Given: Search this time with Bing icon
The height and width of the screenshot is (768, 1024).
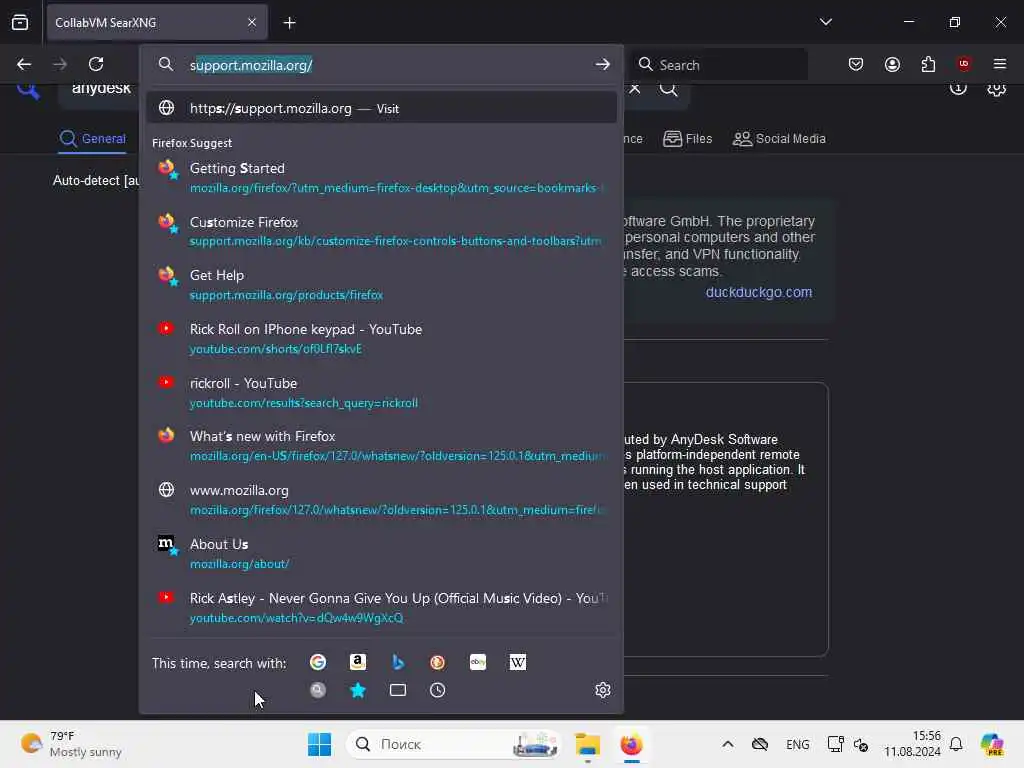Looking at the screenshot, I should pos(398,662).
